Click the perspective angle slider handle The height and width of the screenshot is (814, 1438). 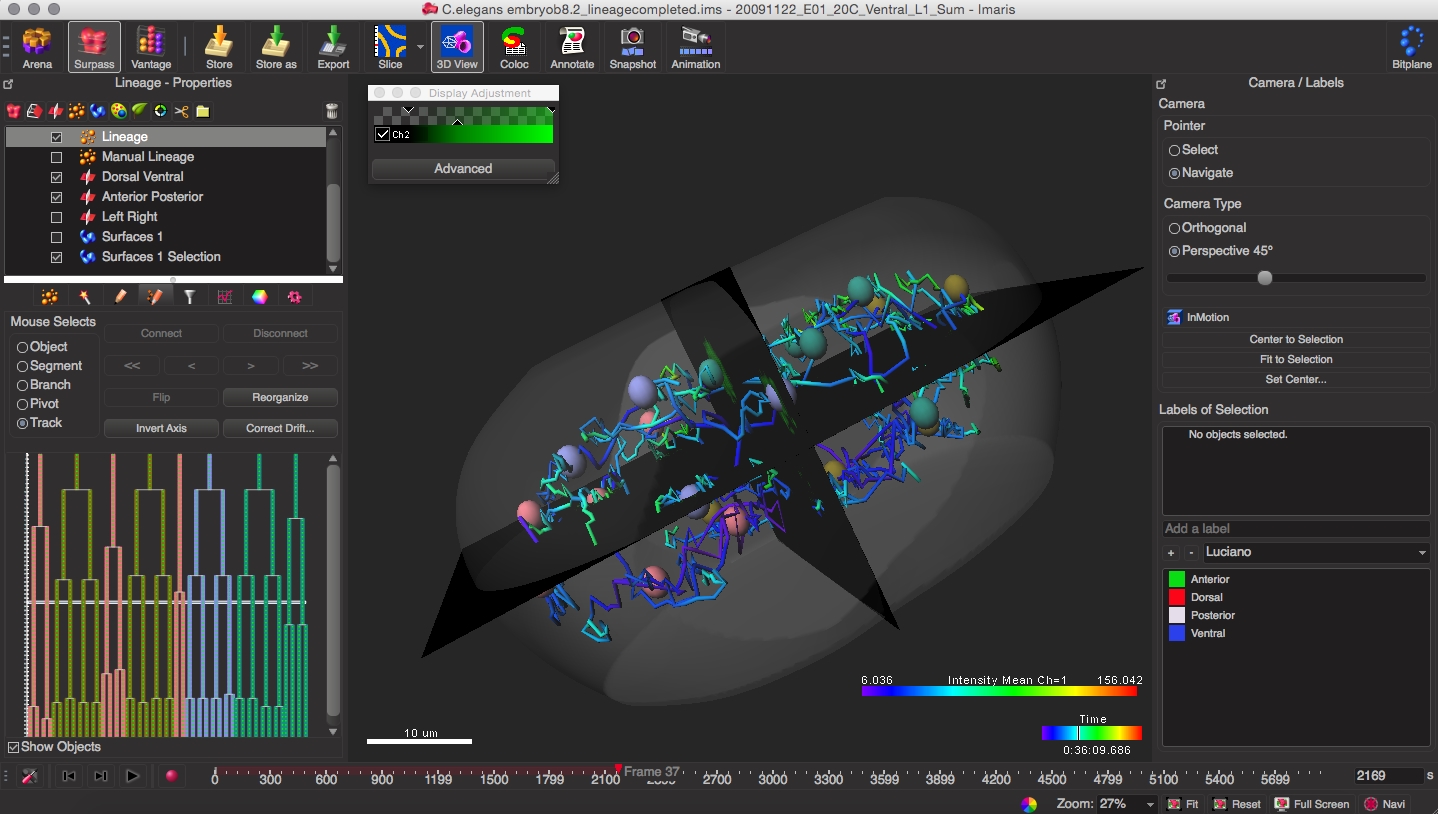[1265, 278]
